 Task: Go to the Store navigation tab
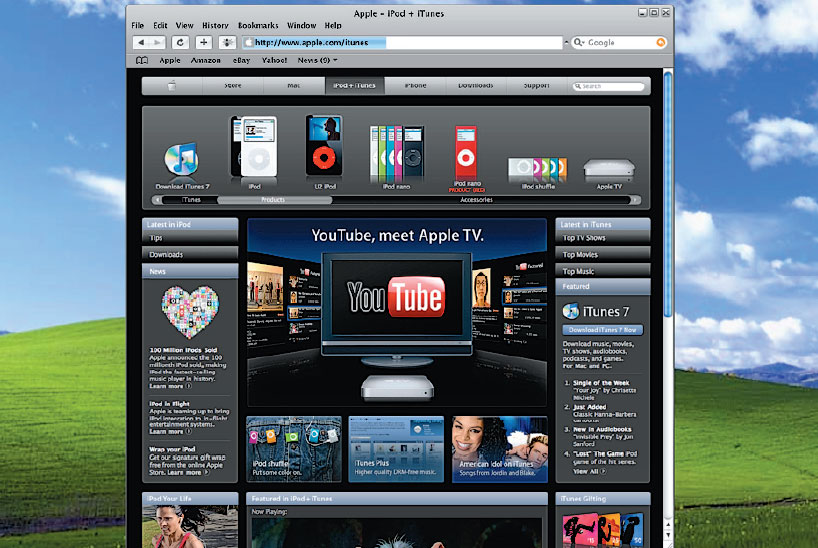click(x=233, y=85)
